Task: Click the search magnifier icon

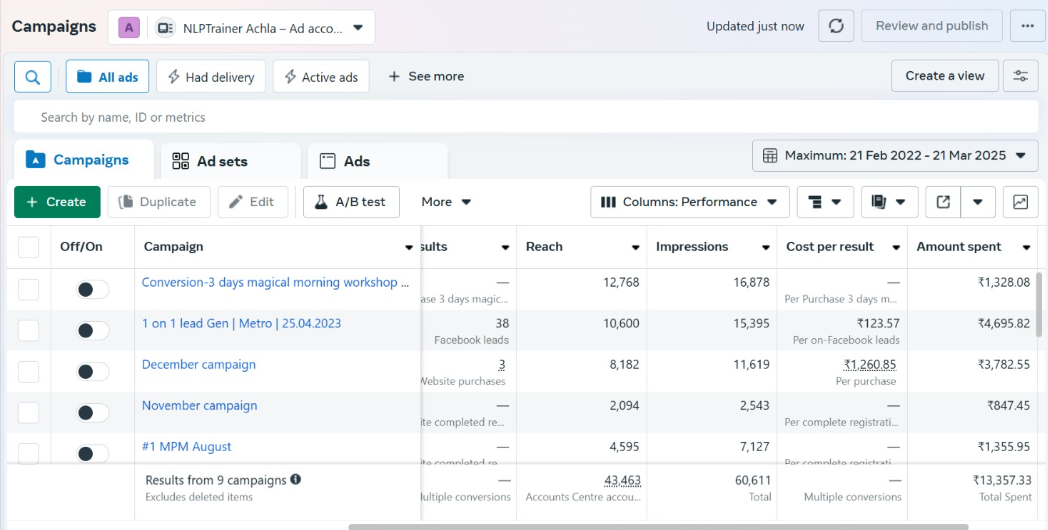Action: (x=33, y=77)
